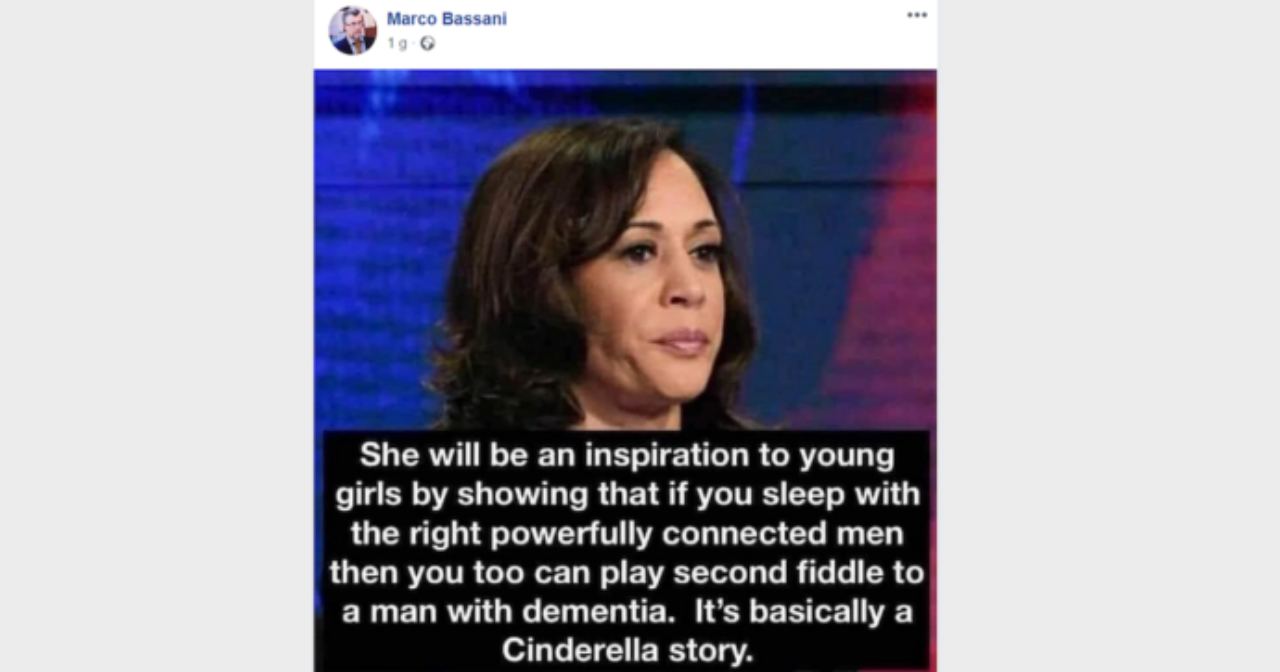The width and height of the screenshot is (1280, 672).
Task: Click the gray margin right of post
Action: coord(1108,336)
